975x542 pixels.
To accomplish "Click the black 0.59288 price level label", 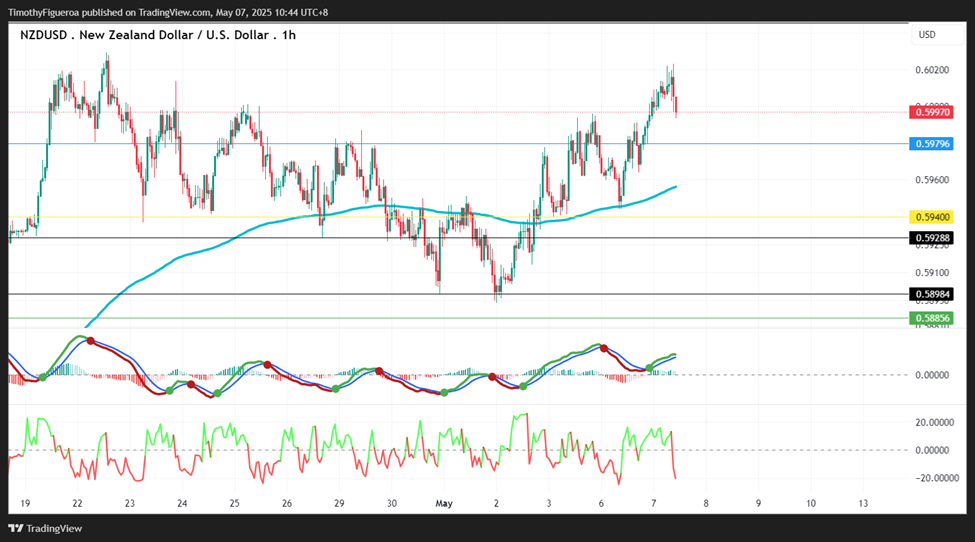I will pos(931,237).
